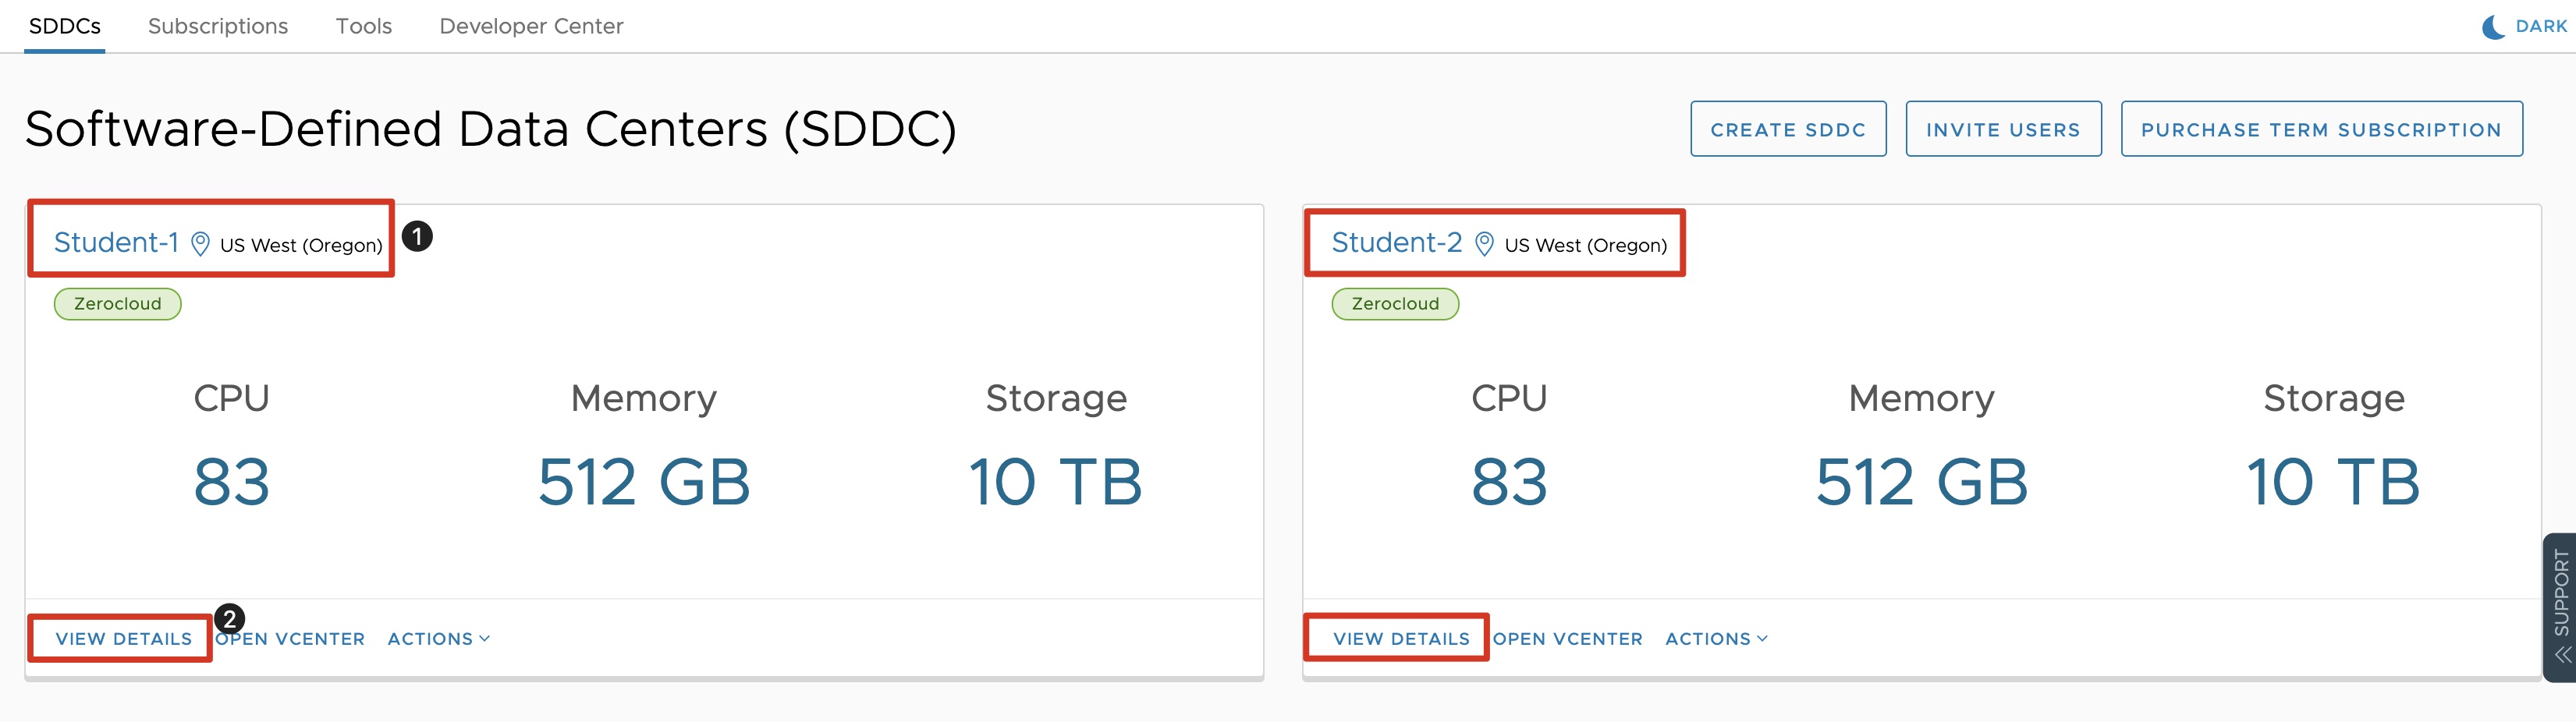Expand the Actions dropdown for Student-1
The height and width of the screenshot is (722, 2576).
[x=439, y=639]
